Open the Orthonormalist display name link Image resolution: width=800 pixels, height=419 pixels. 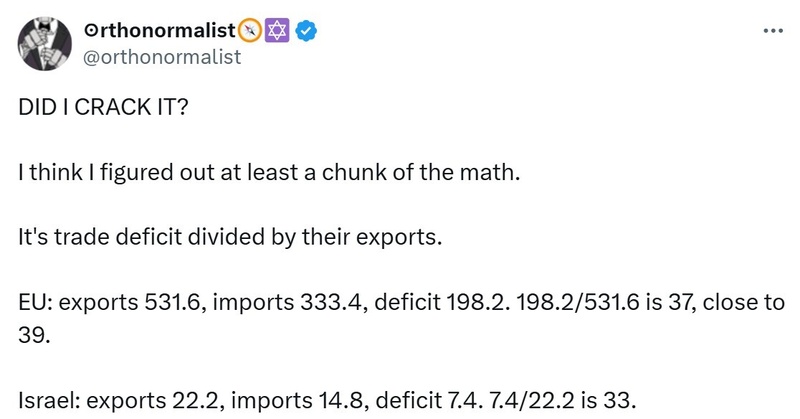[x=159, y=31]
